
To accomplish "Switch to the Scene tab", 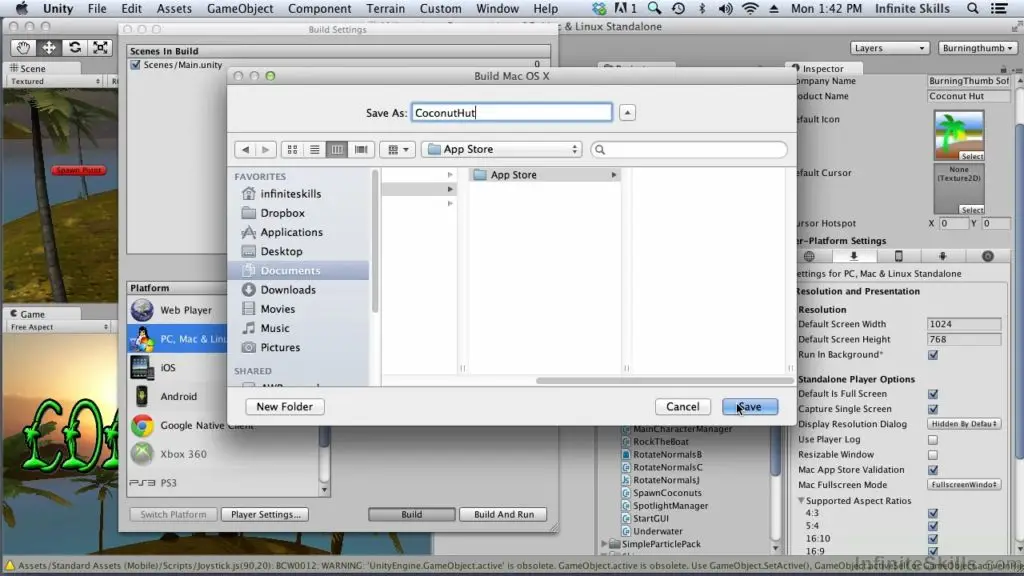I will [x=33, y=69].
